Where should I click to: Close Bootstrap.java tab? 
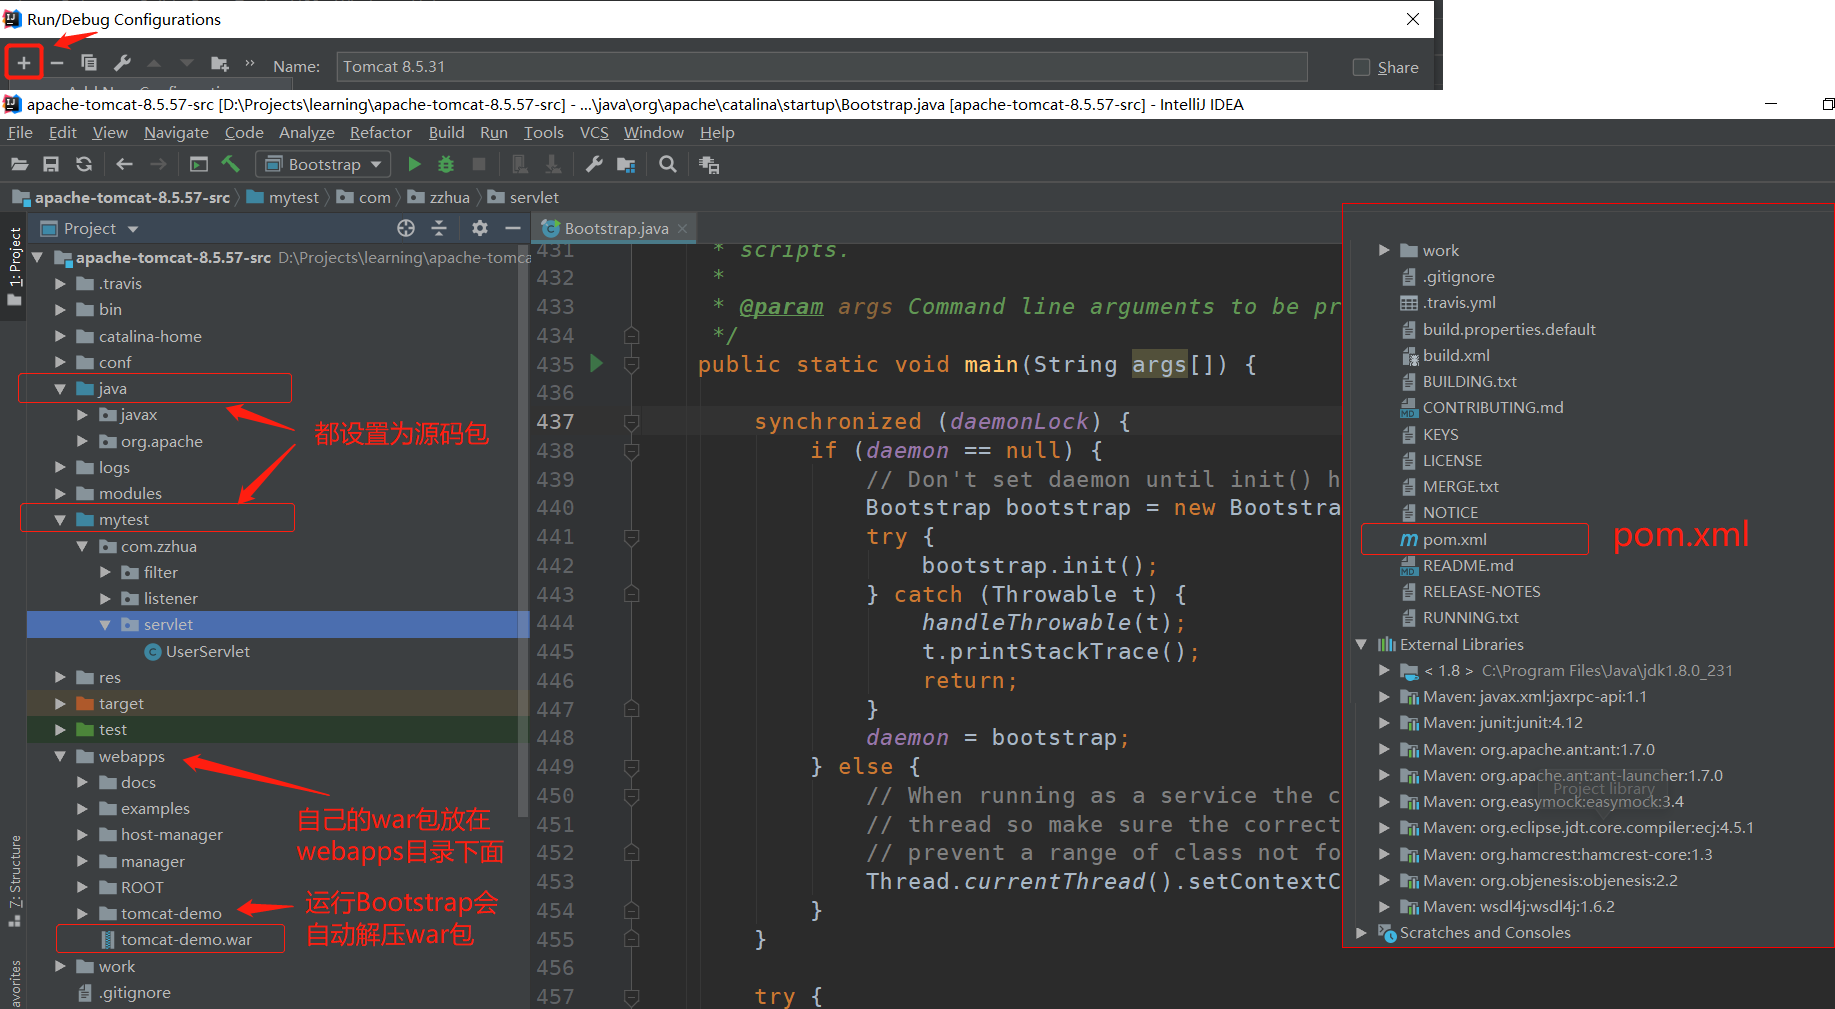tap(683, 229)
